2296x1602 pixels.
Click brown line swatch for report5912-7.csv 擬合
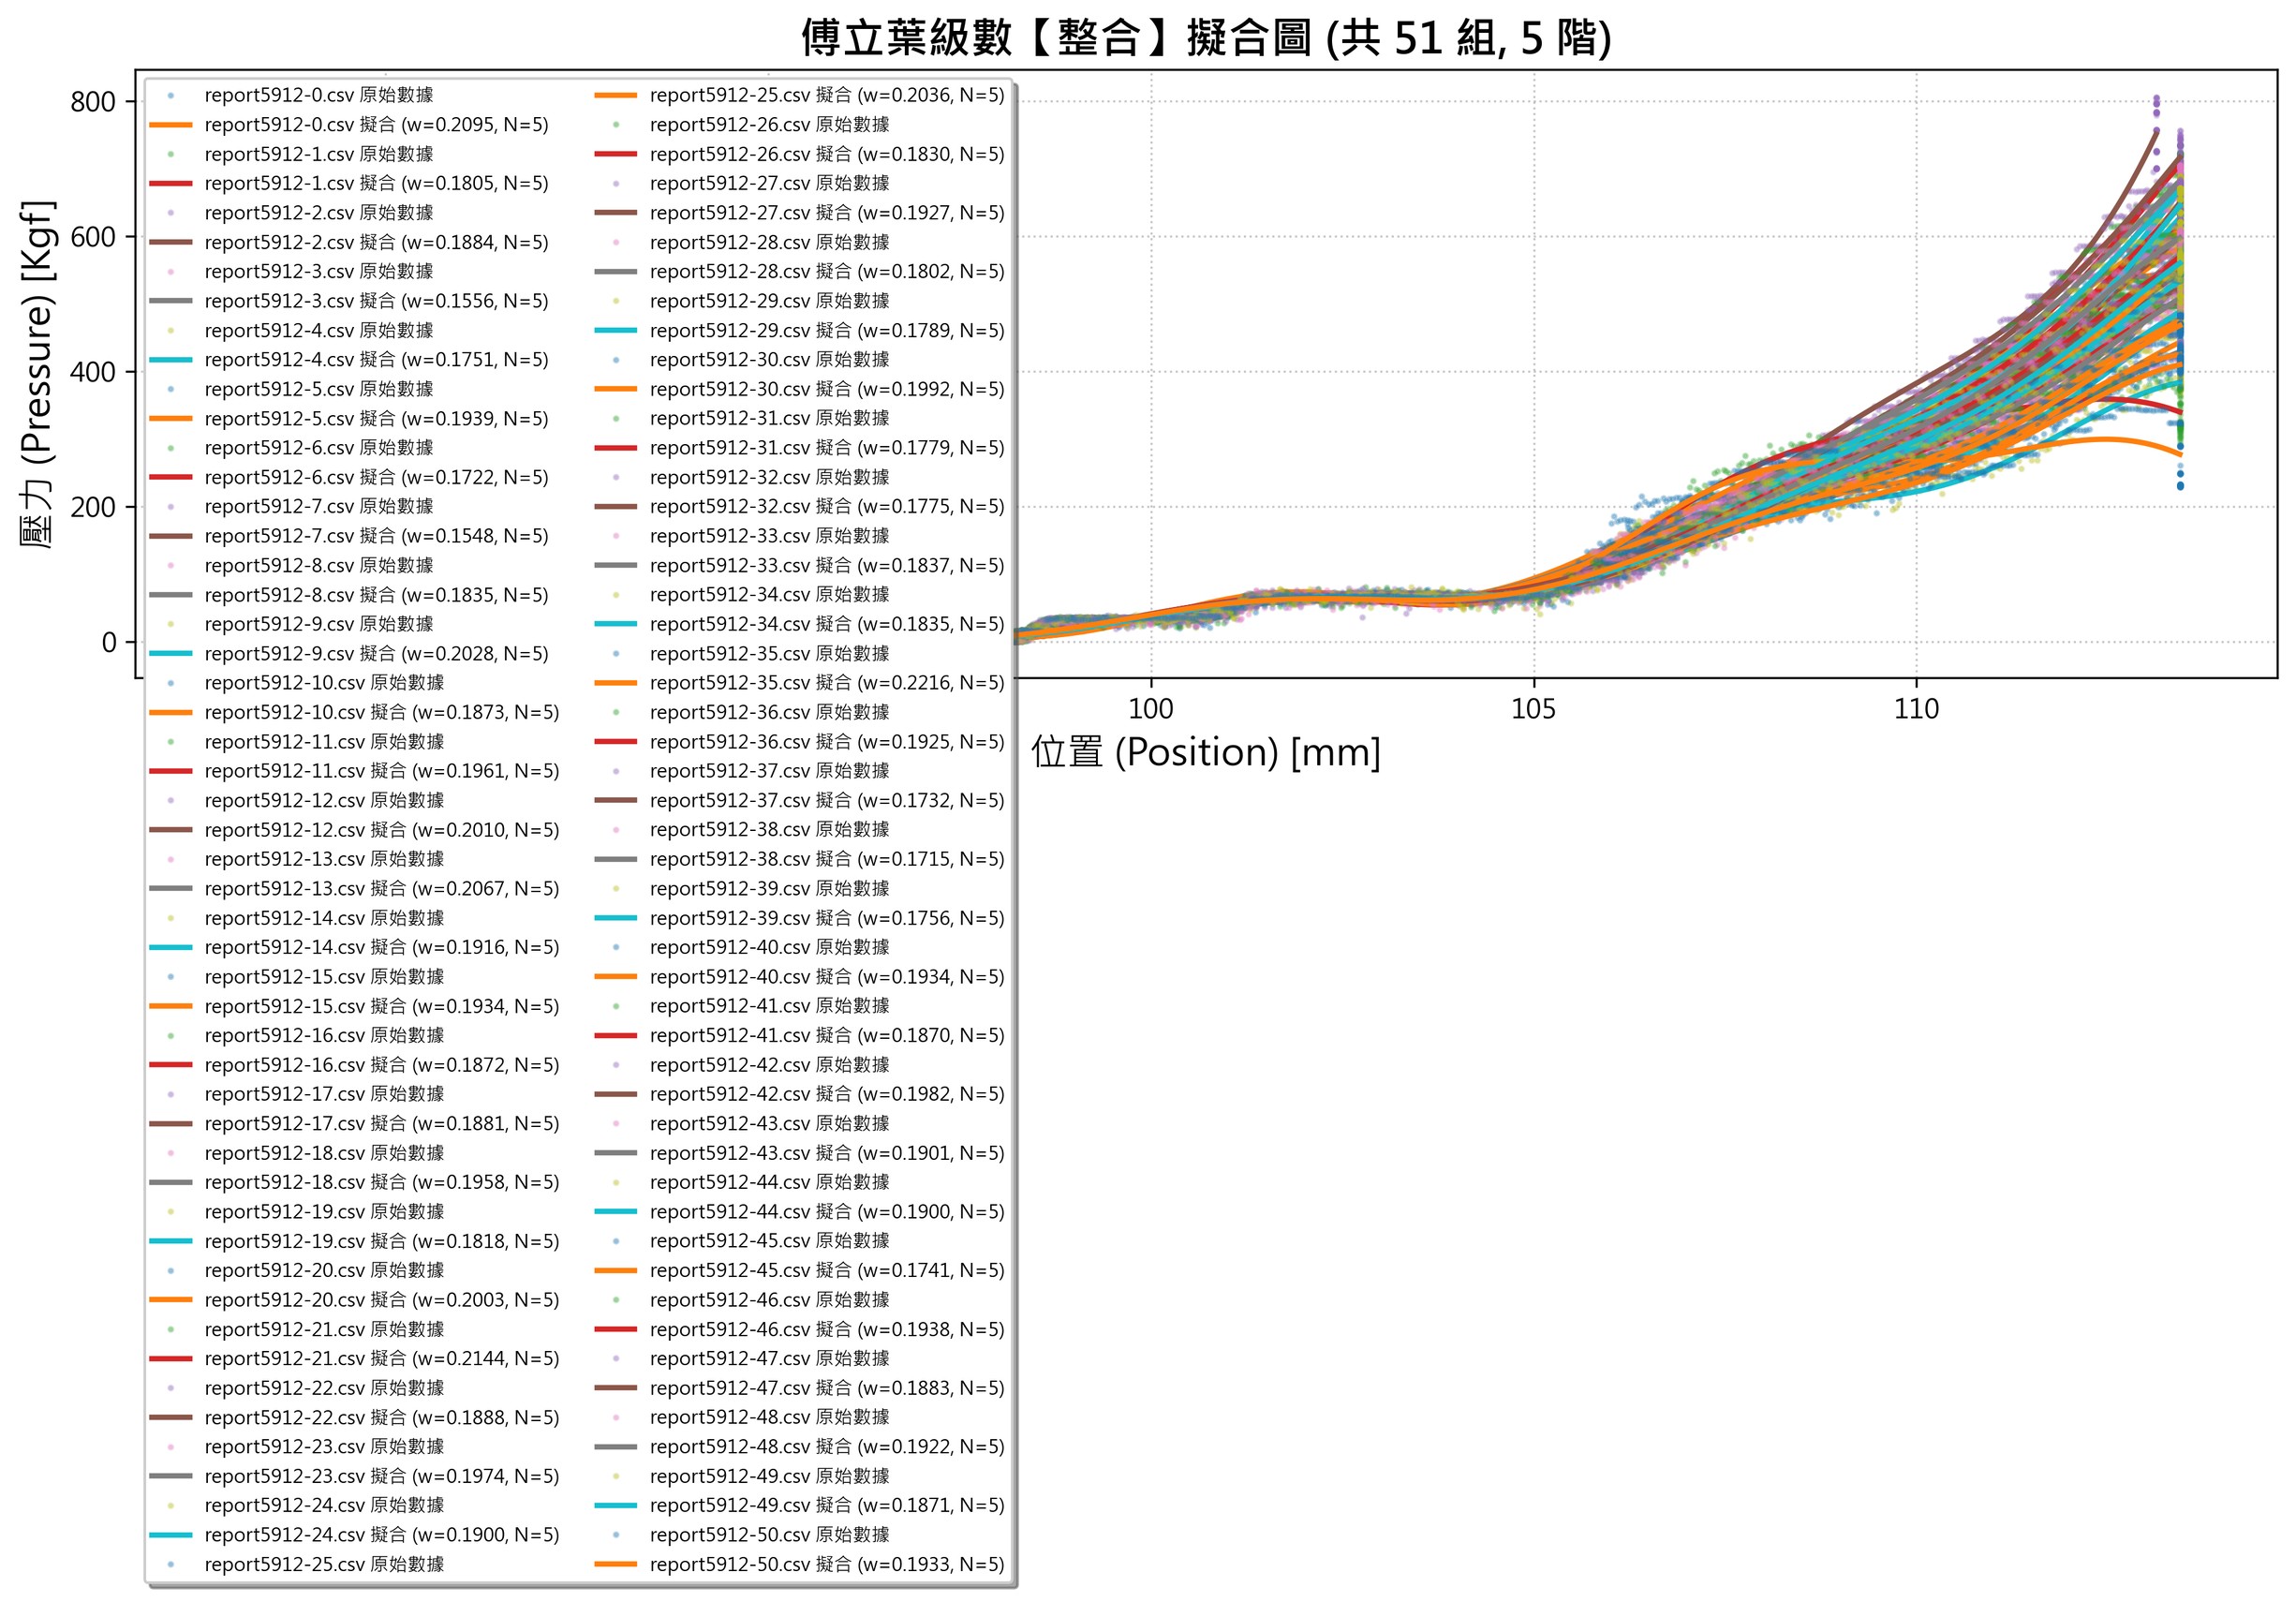tap(170, 537)
